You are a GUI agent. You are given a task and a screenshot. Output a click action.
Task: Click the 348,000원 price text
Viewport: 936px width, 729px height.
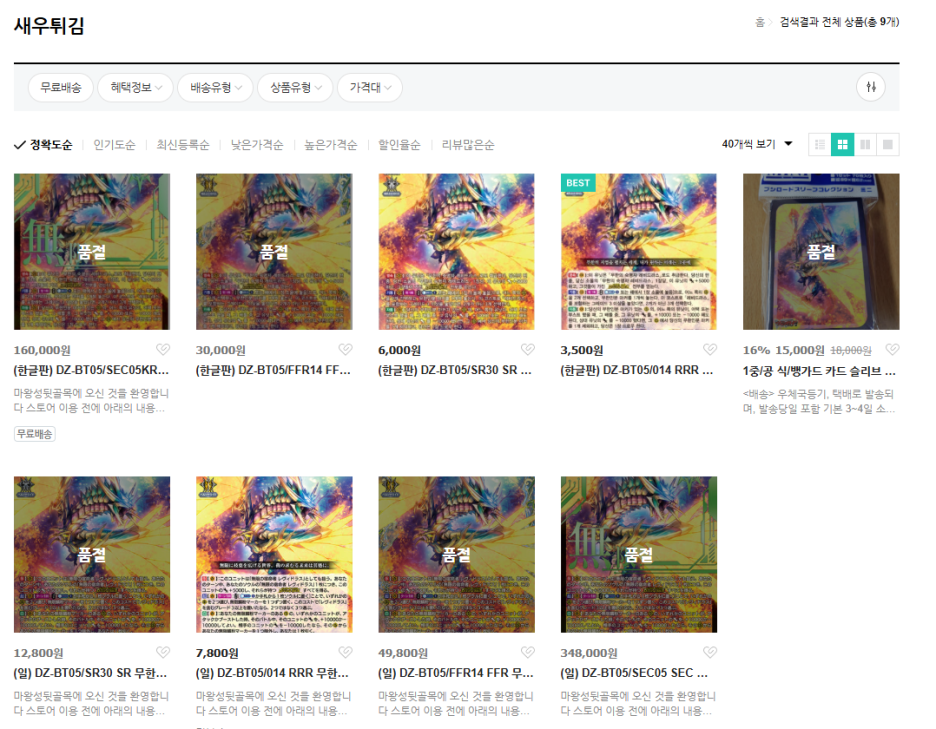coord(589,653)
